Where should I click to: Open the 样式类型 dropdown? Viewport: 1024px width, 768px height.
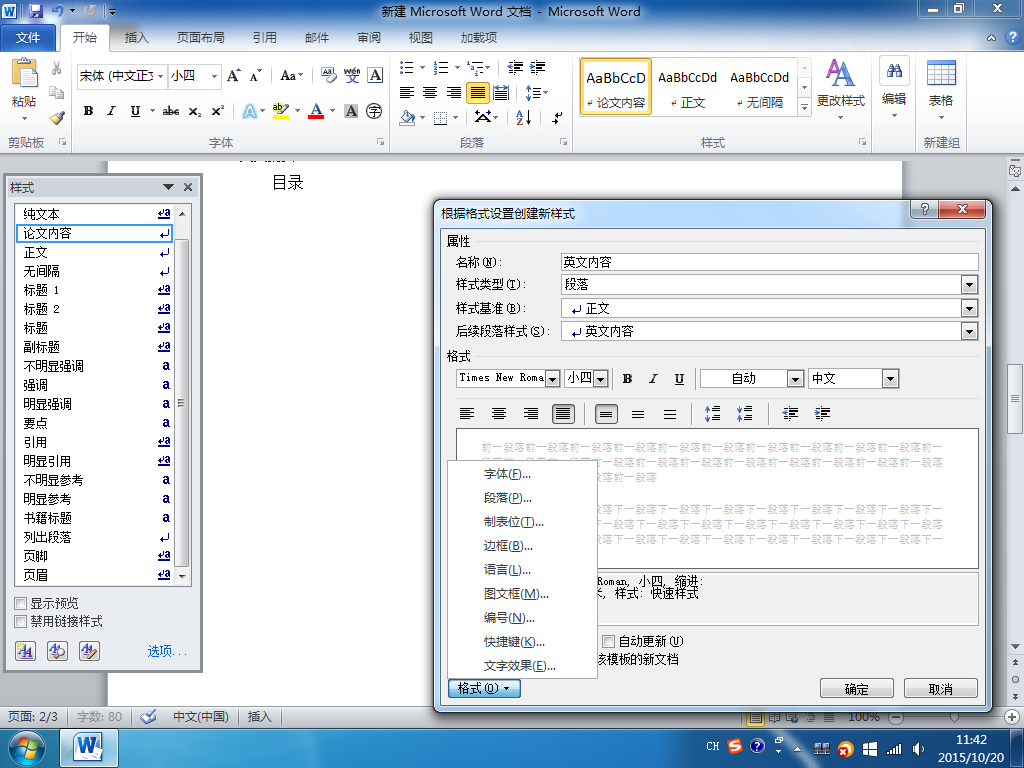tap(969, 285)
